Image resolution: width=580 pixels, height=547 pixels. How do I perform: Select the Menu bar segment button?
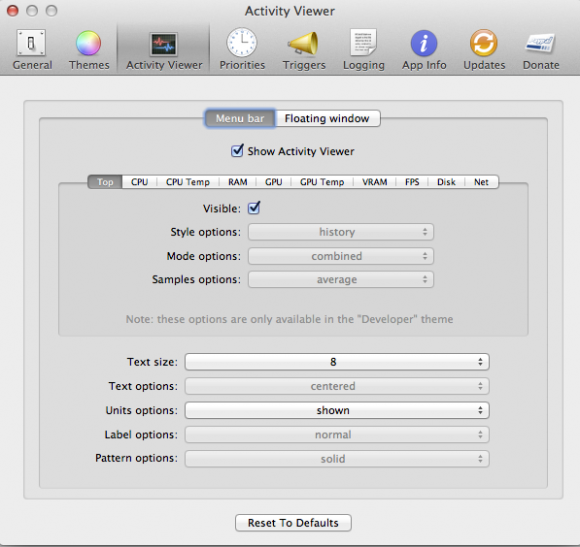(x=240, y=118)
